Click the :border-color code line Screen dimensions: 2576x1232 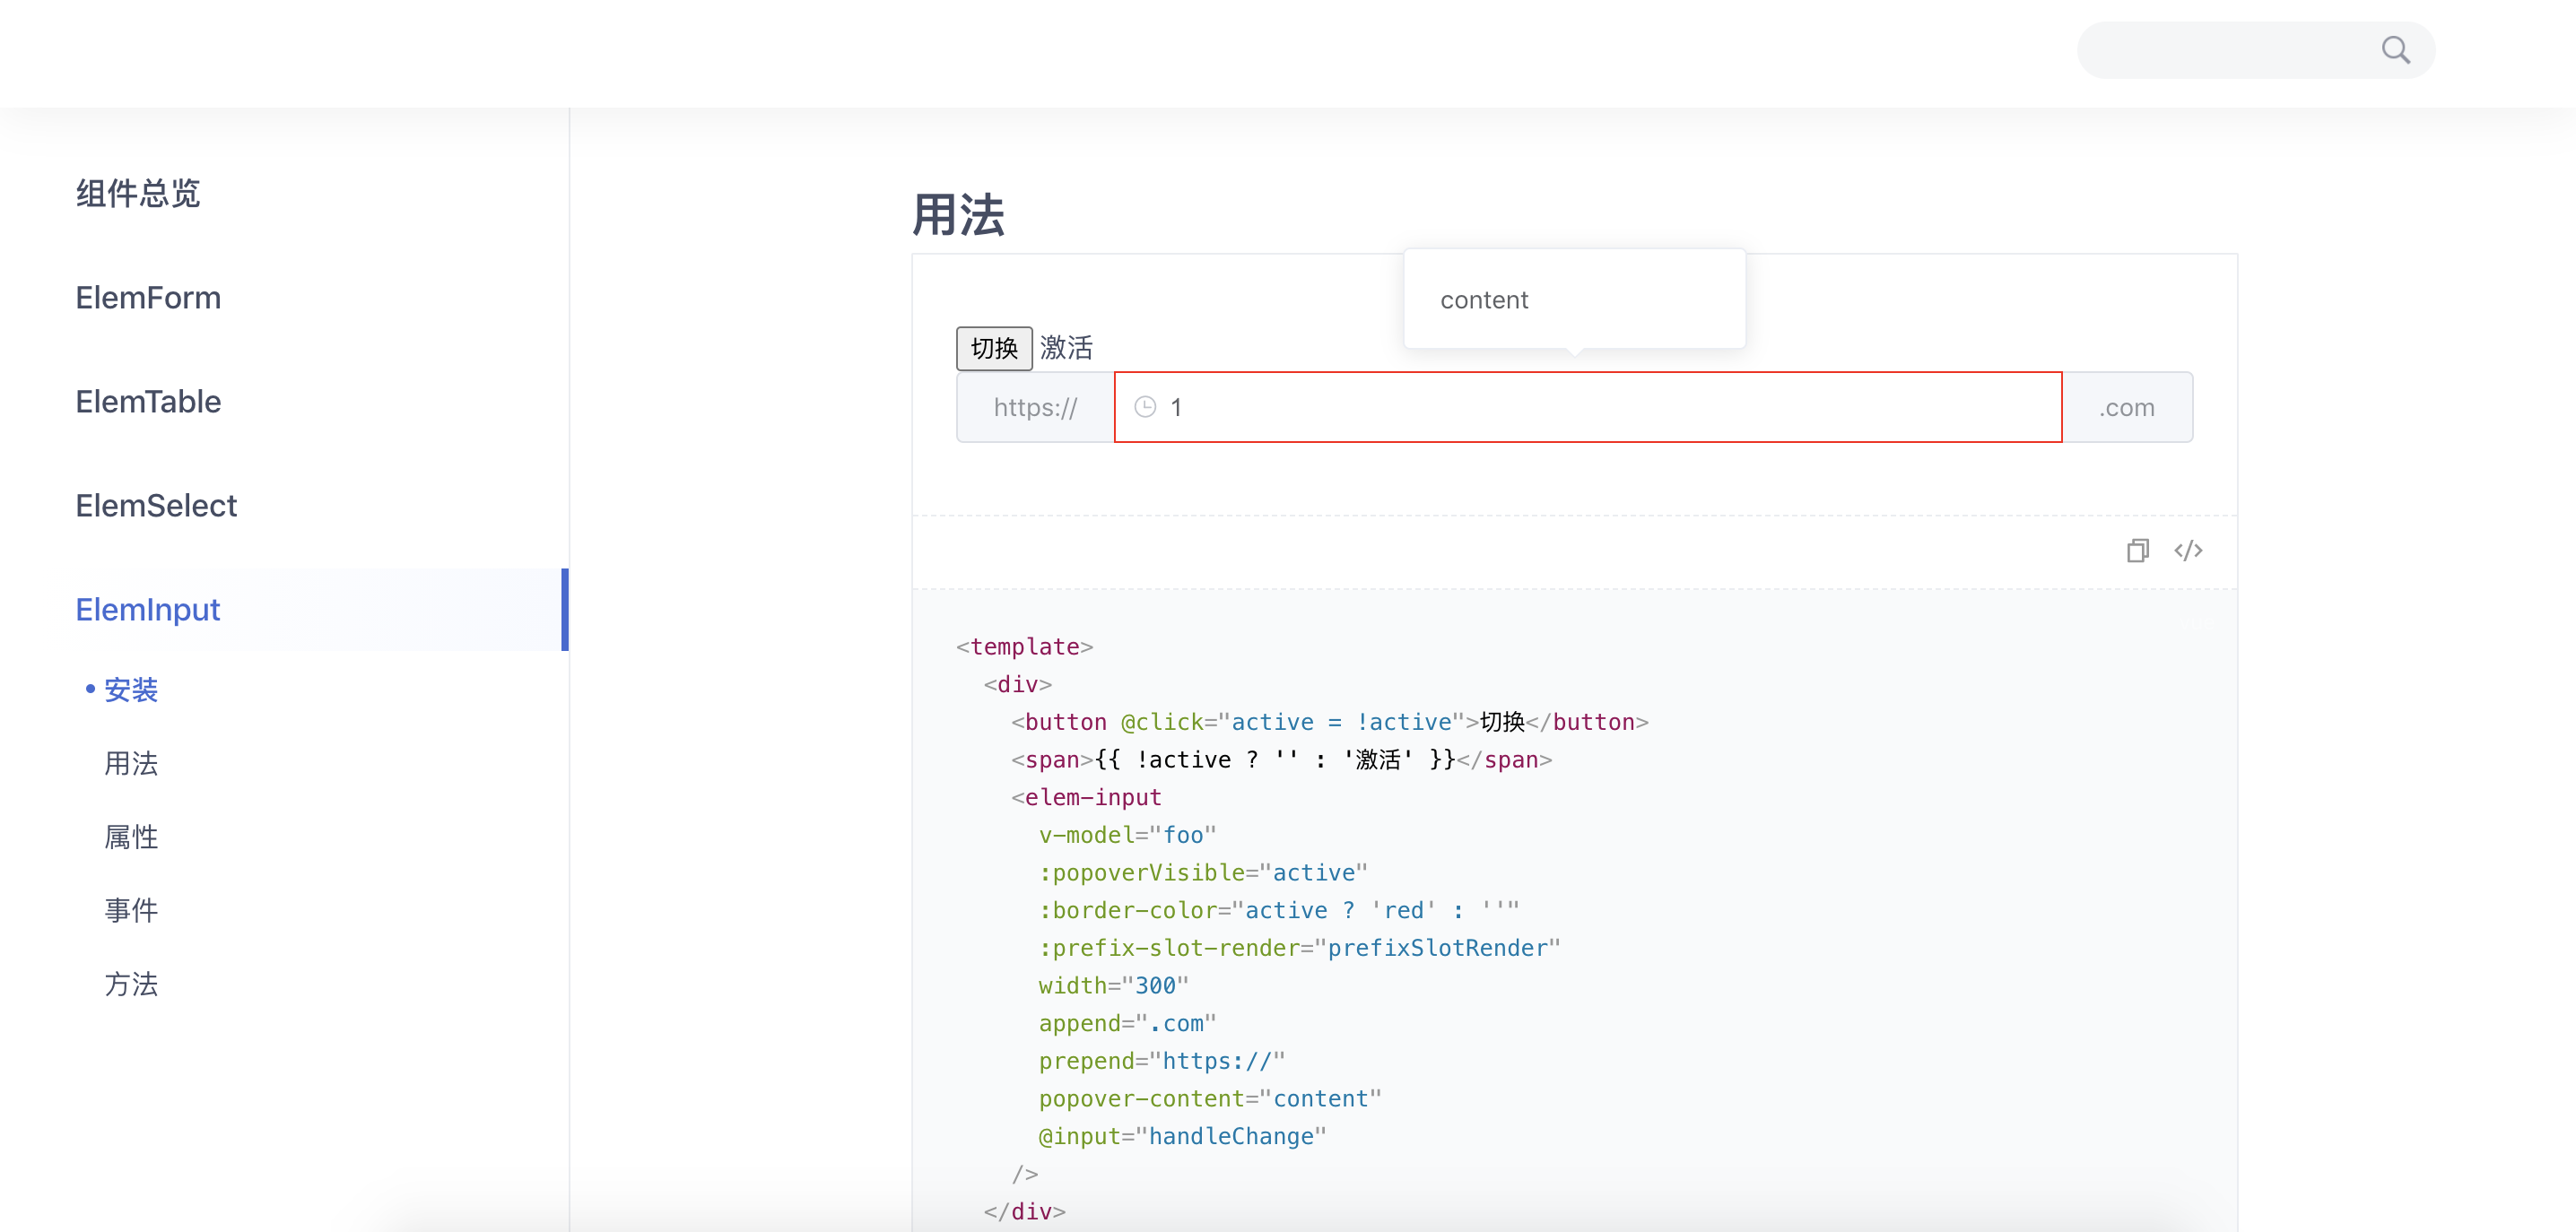click(1278, 911)
